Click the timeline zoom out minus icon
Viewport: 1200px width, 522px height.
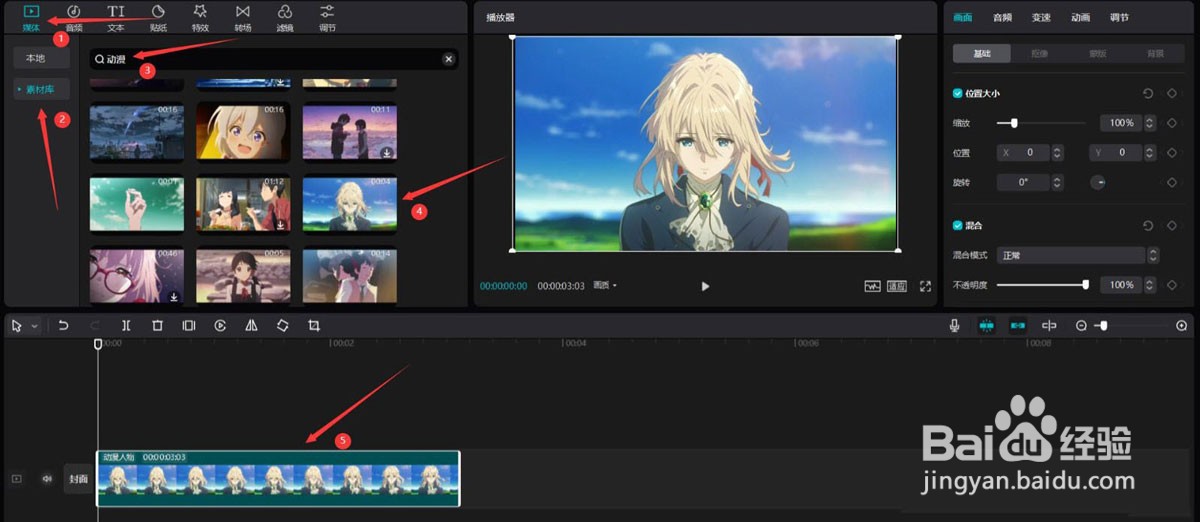(x=1081, y=326)
